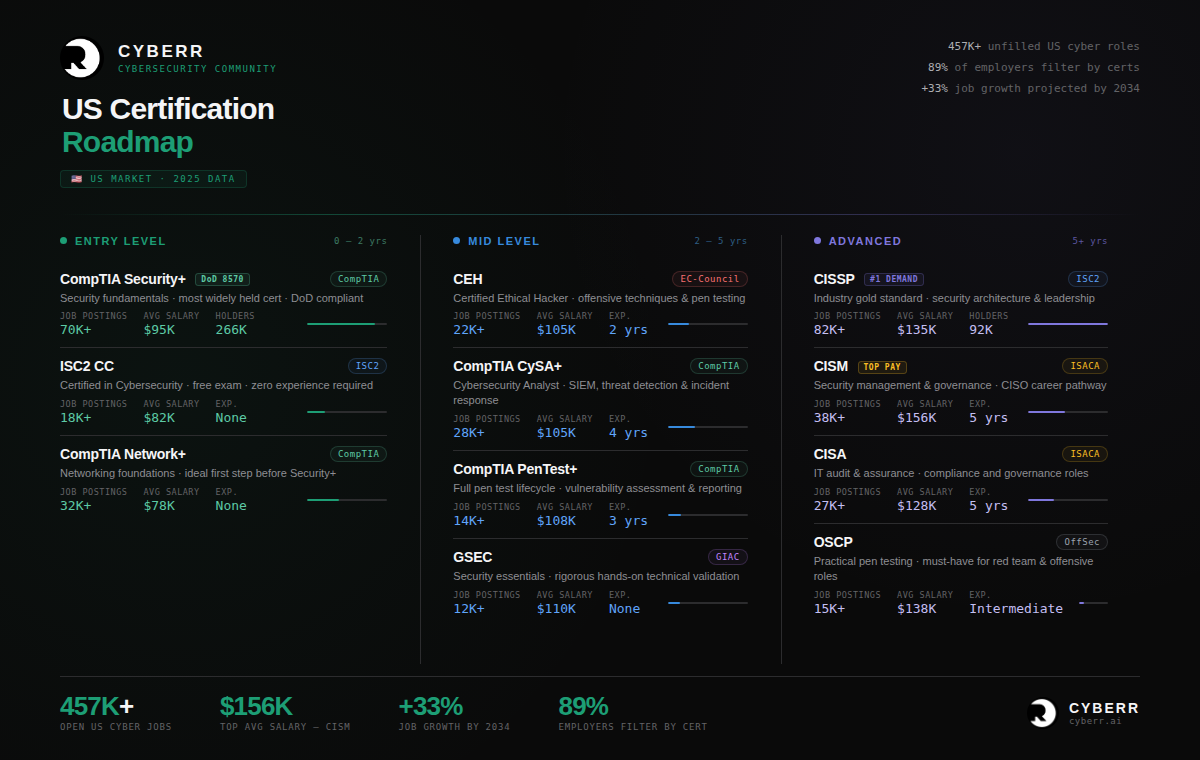Image resolution: width=1200 pixels, height=760 pixels.
Task: Open the cyberr.ai link in the footer
Action: click(x=1095, y=721)
